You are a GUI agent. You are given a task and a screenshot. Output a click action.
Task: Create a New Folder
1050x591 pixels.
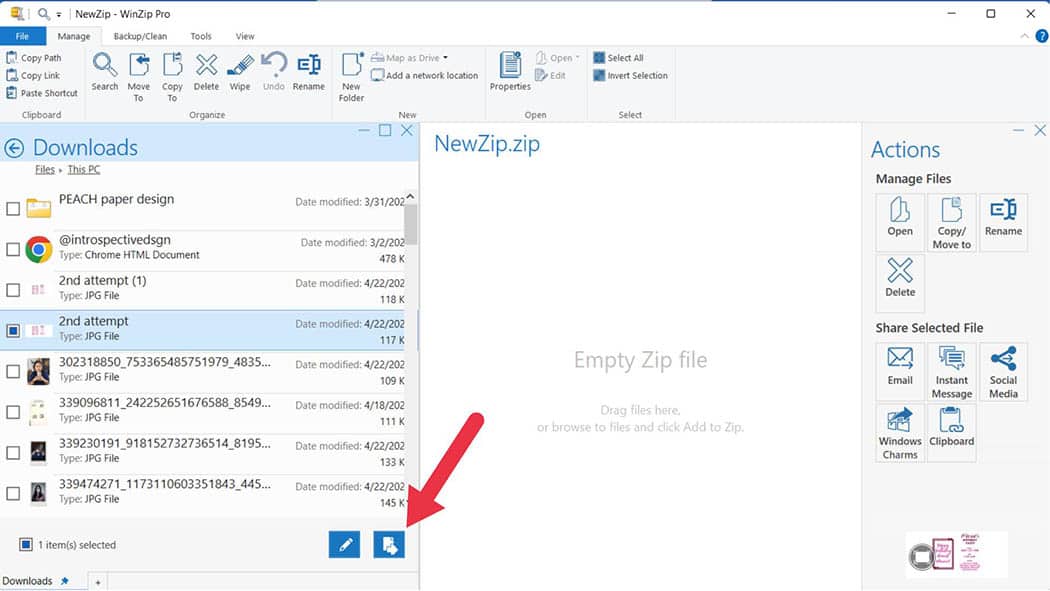coord(351,77)
